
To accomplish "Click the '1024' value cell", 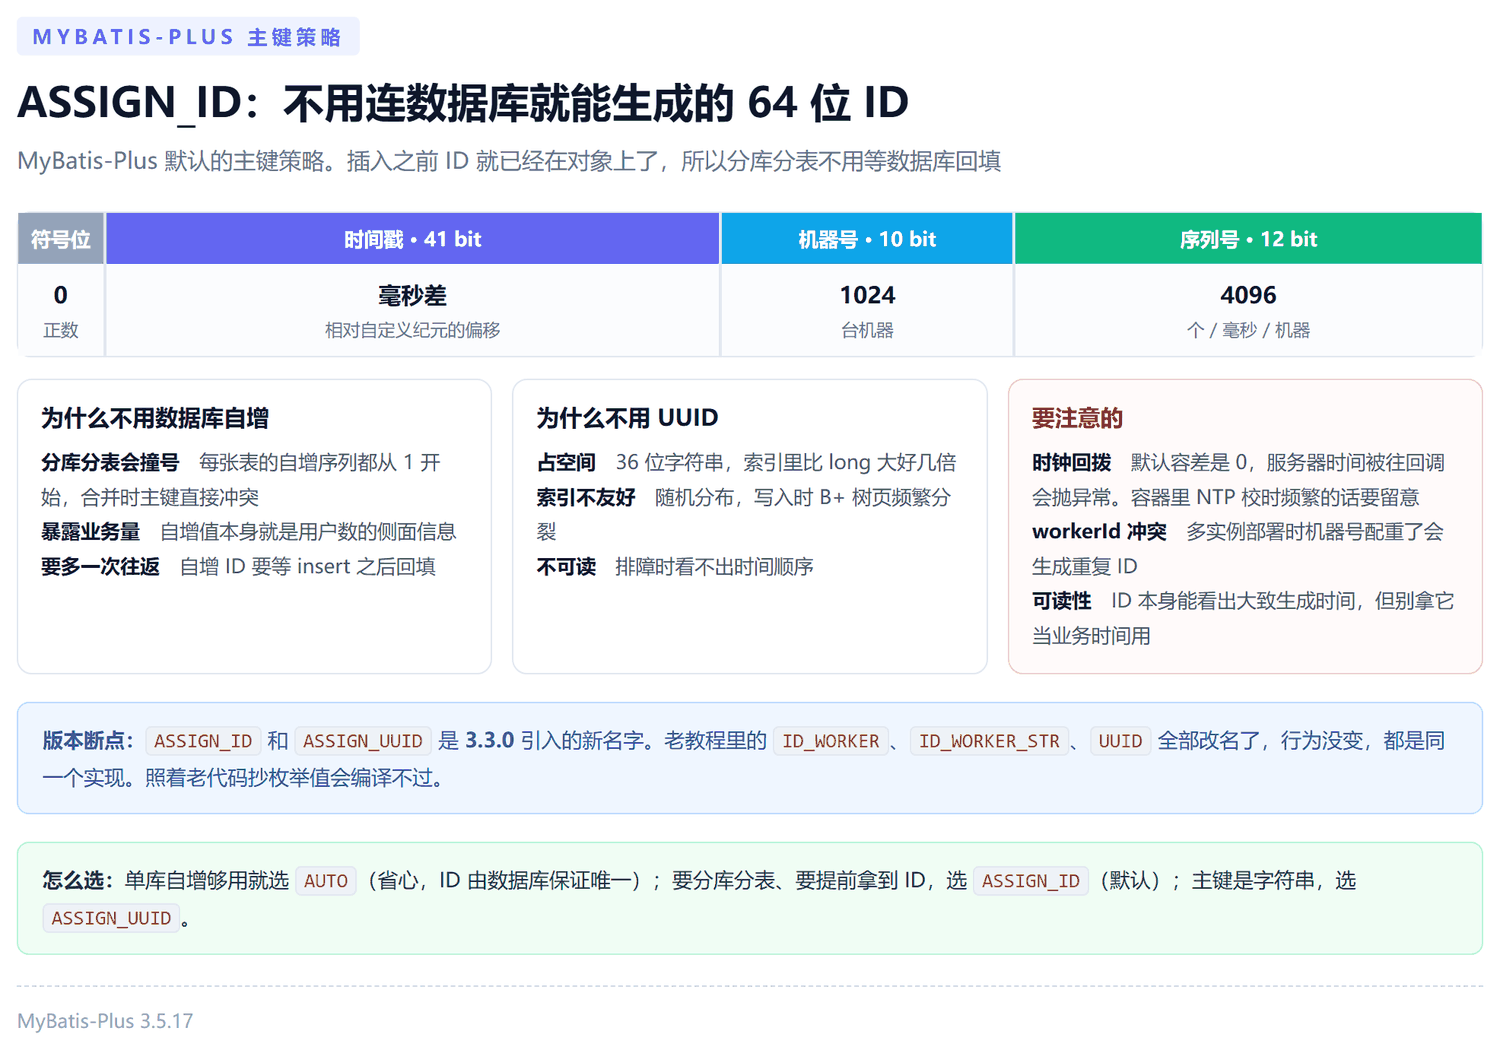I will coord(867,295).
